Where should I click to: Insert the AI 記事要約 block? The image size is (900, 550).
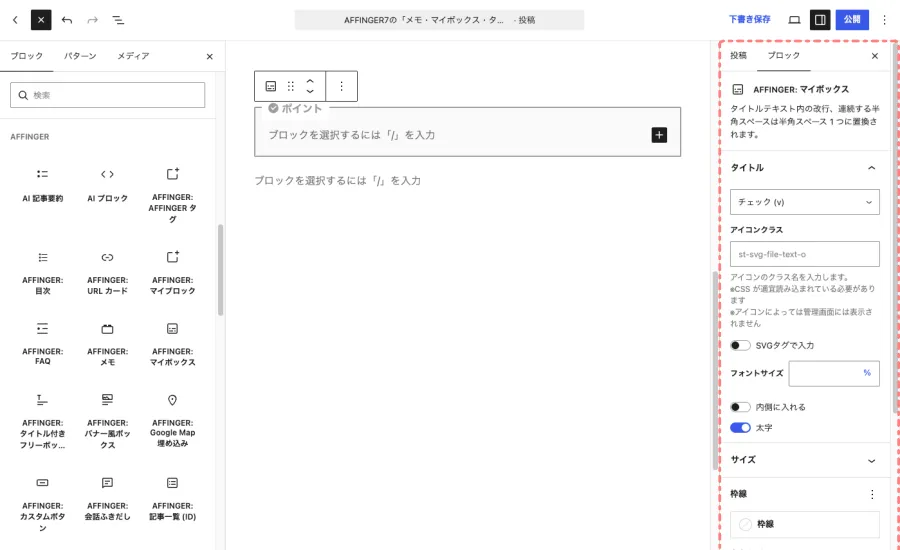pyautogui.click(x=42, y=185)
